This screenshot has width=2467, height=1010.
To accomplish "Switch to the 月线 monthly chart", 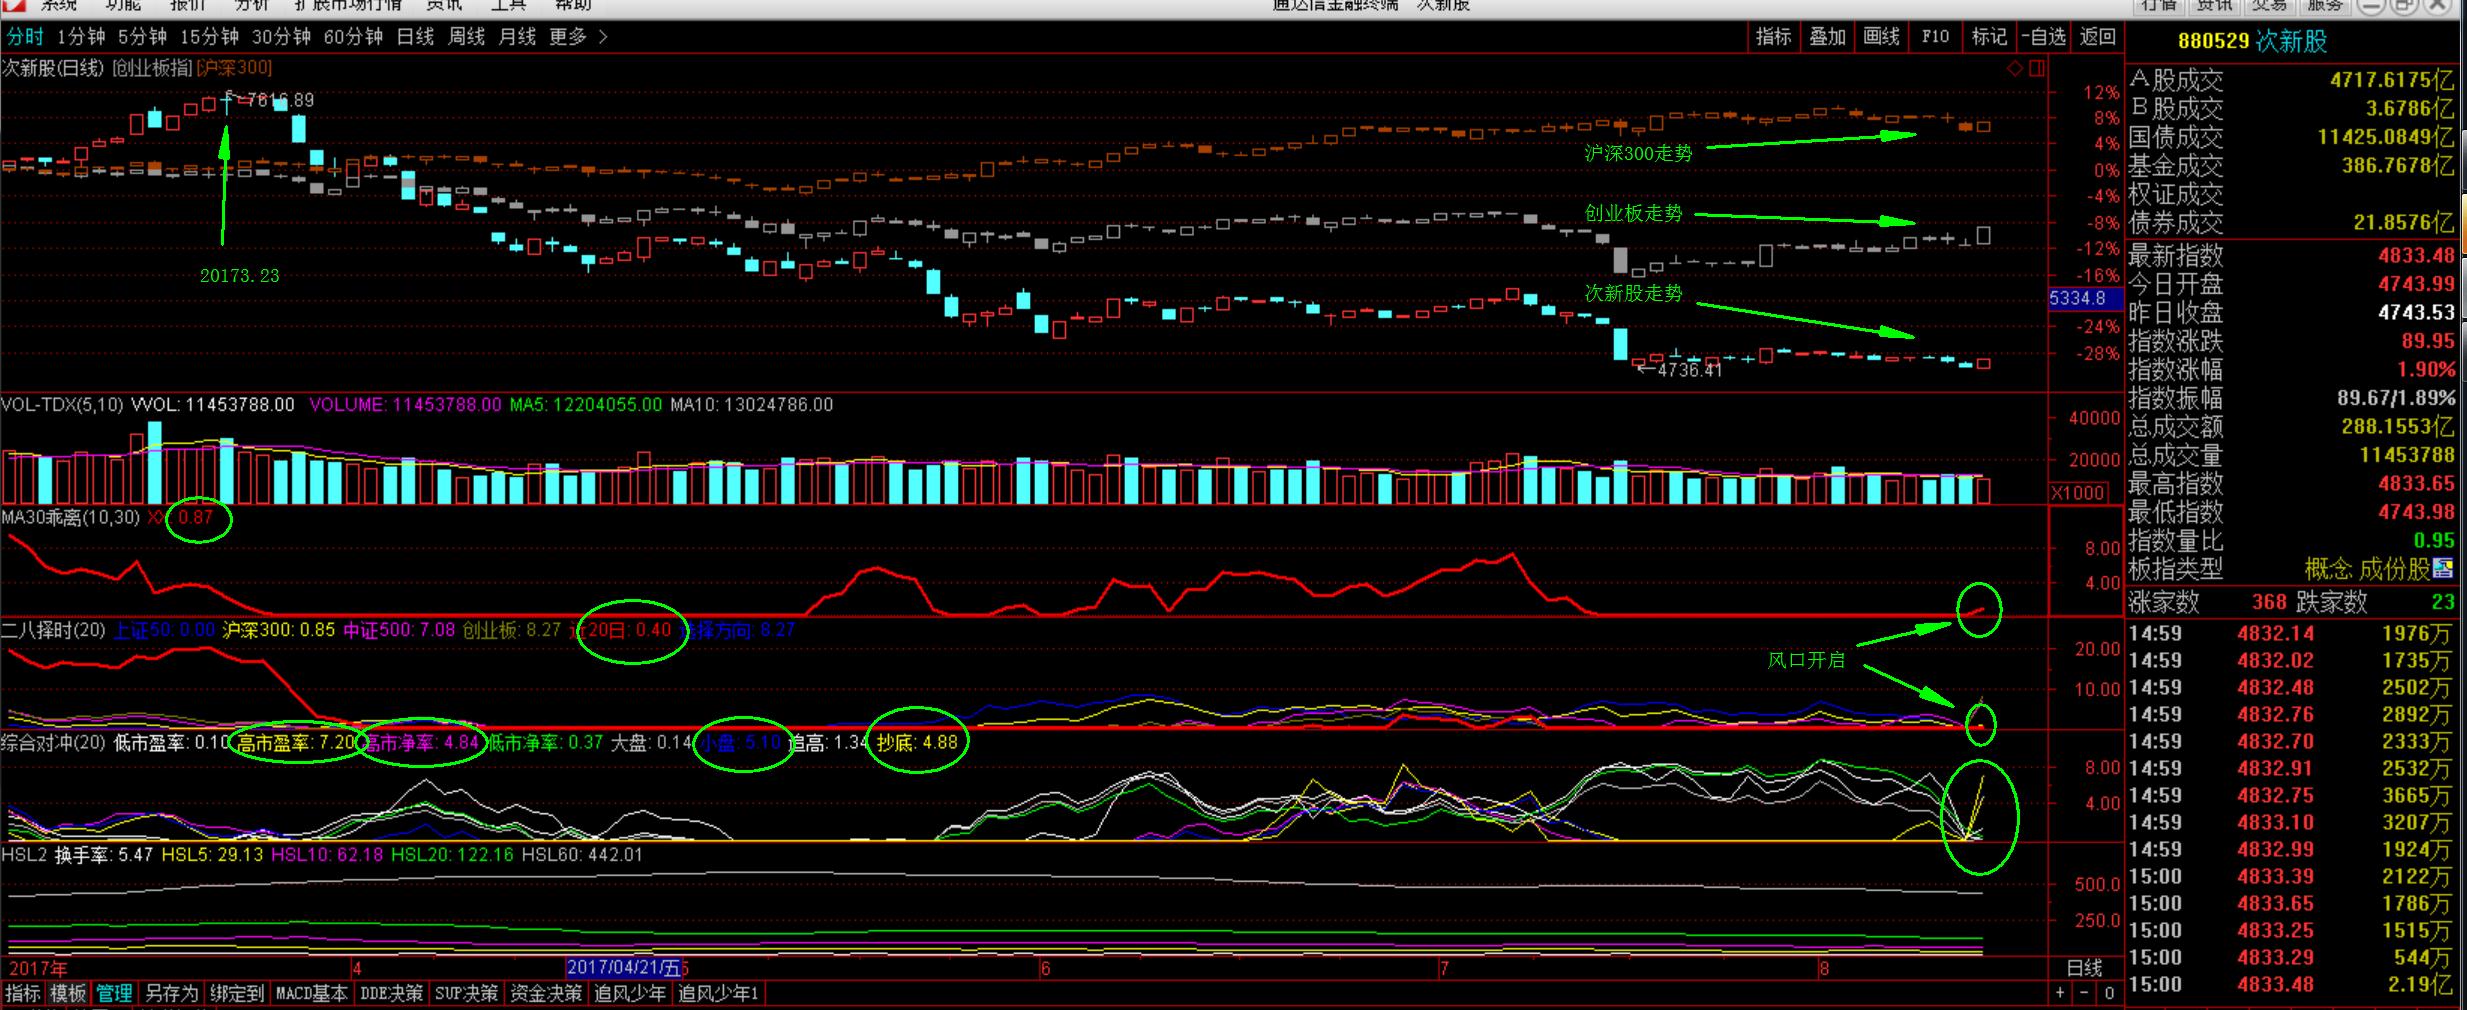I will click(x=517, y=37).
